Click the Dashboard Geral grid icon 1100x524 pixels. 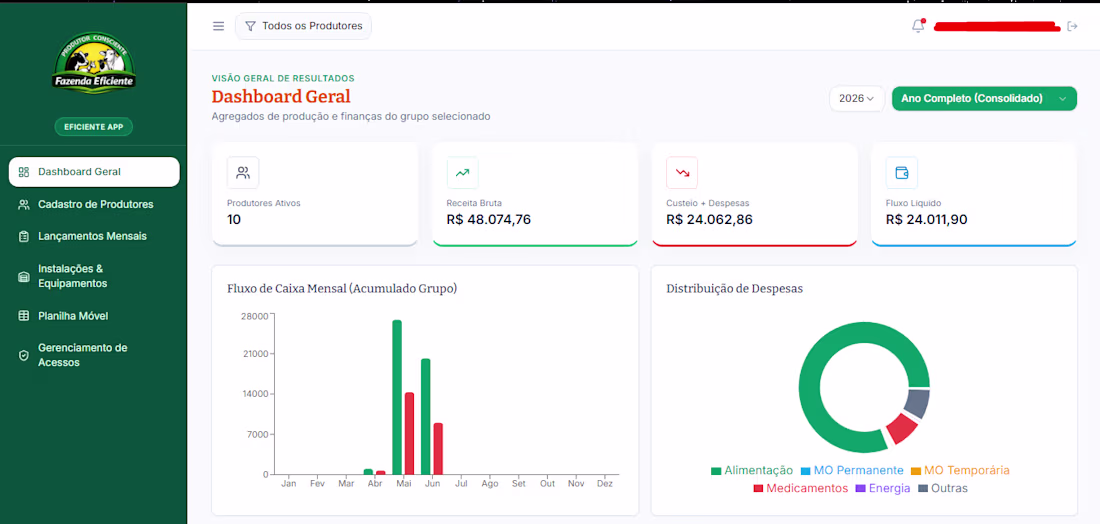click(24, 172)
